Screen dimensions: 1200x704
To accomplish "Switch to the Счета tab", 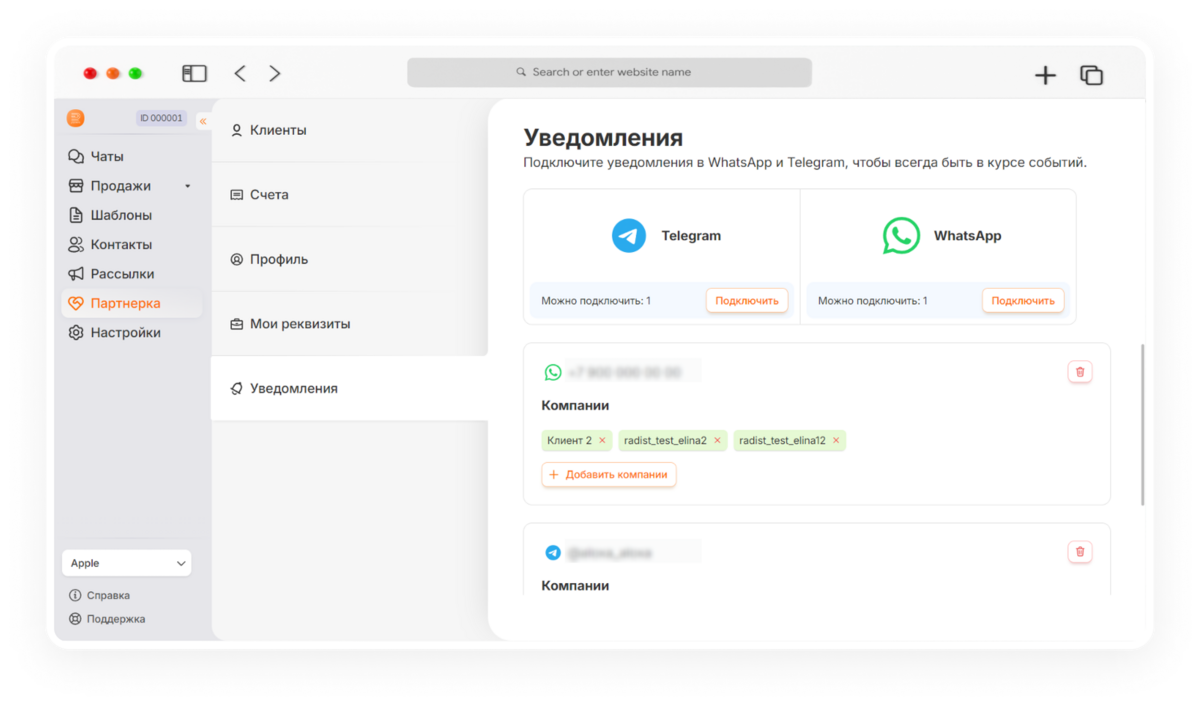I will tap(349, 195).
